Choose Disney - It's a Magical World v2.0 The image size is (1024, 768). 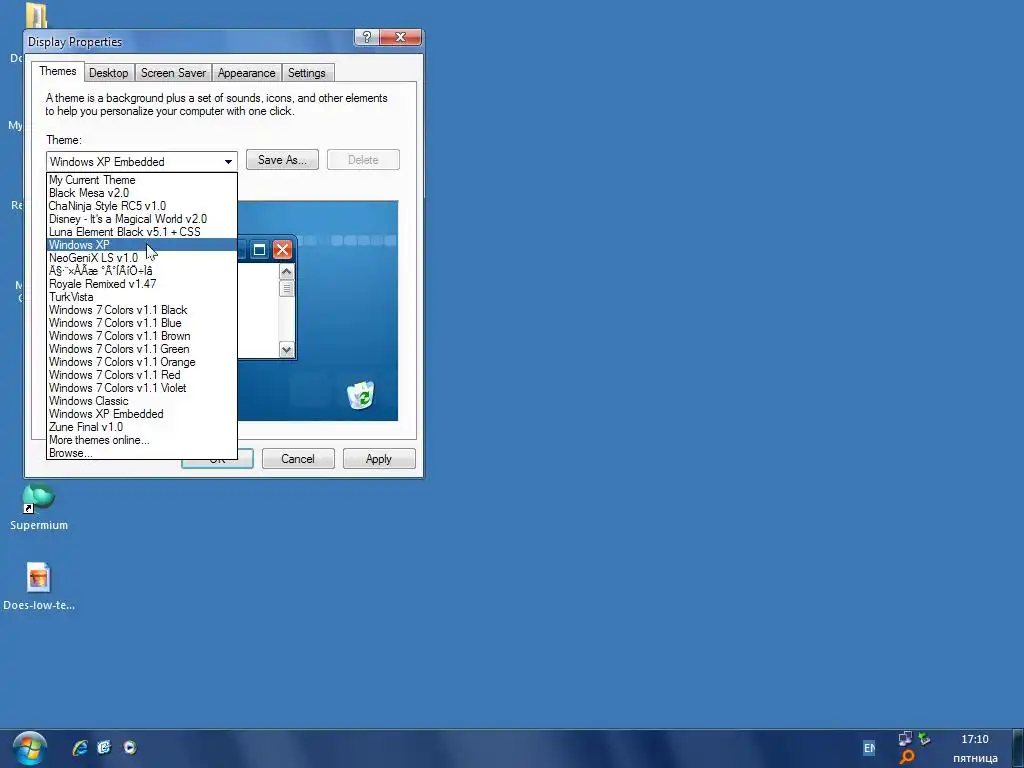[142, 219]
